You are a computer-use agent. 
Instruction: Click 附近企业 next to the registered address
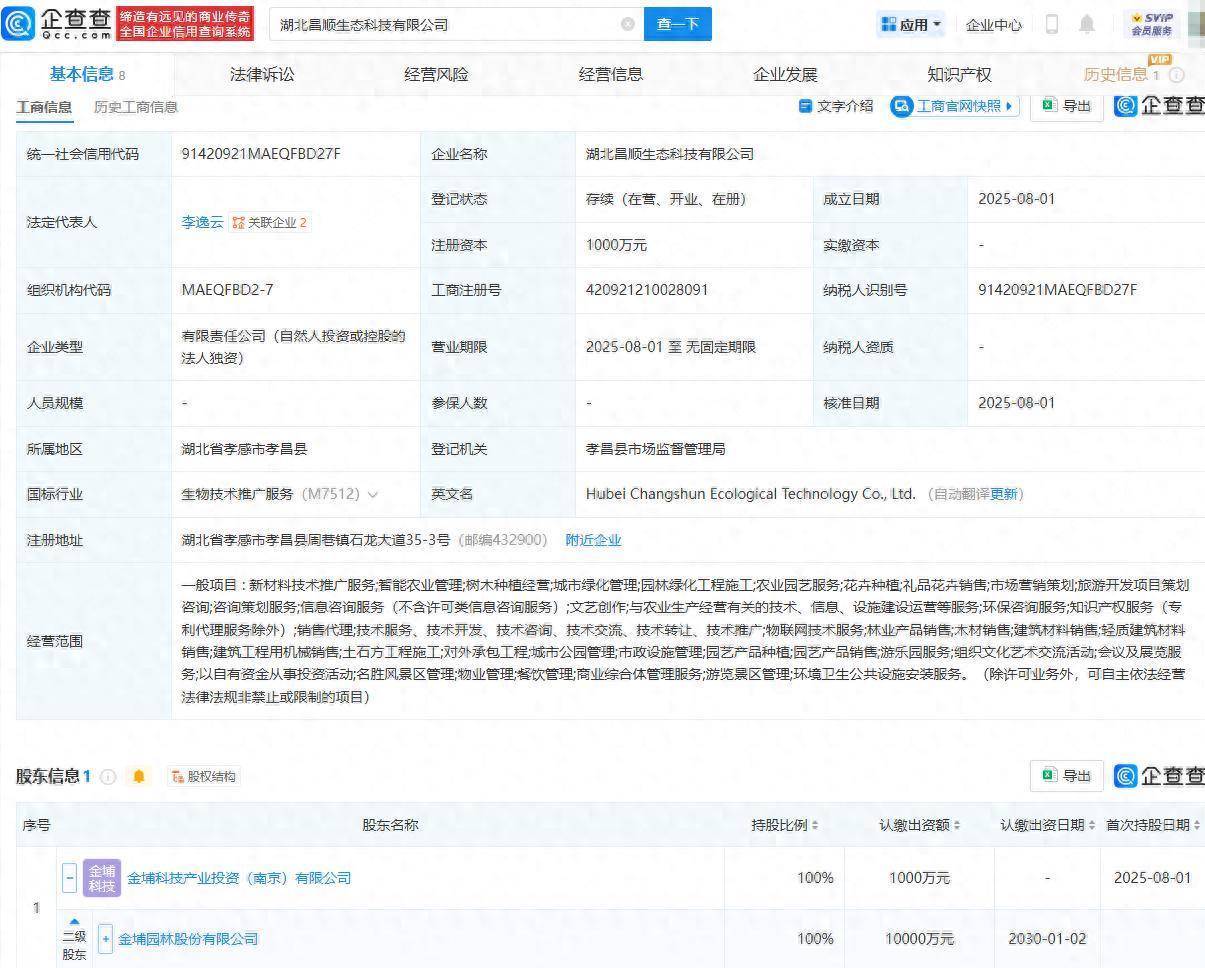(594, 539)
